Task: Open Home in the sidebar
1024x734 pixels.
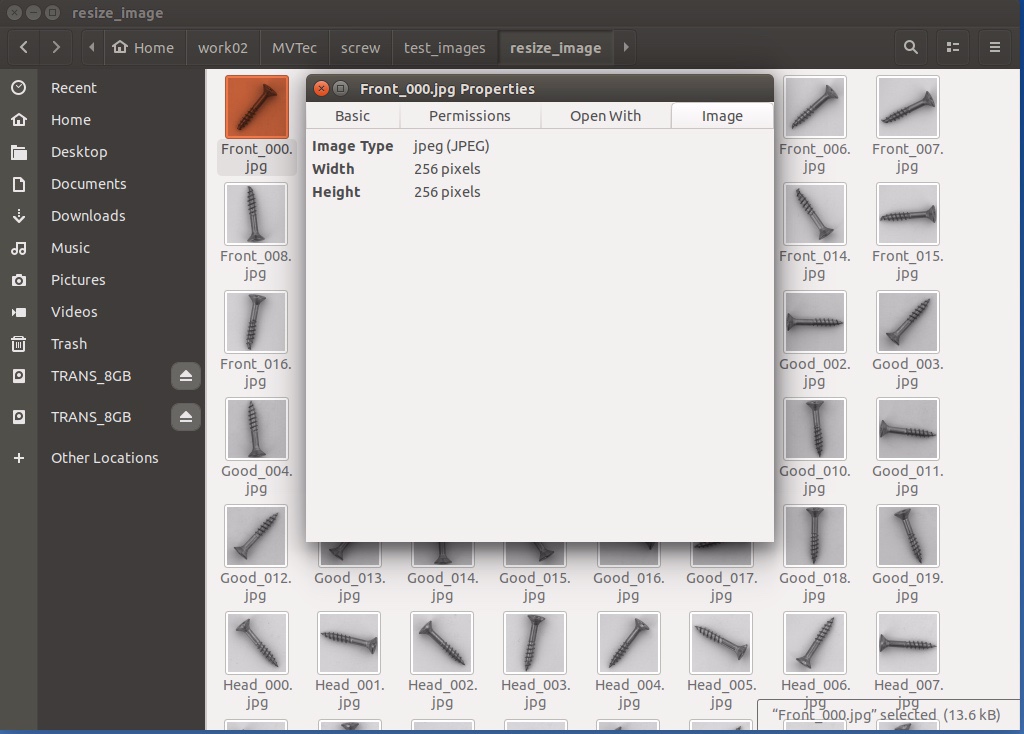Action: (103, 120)
